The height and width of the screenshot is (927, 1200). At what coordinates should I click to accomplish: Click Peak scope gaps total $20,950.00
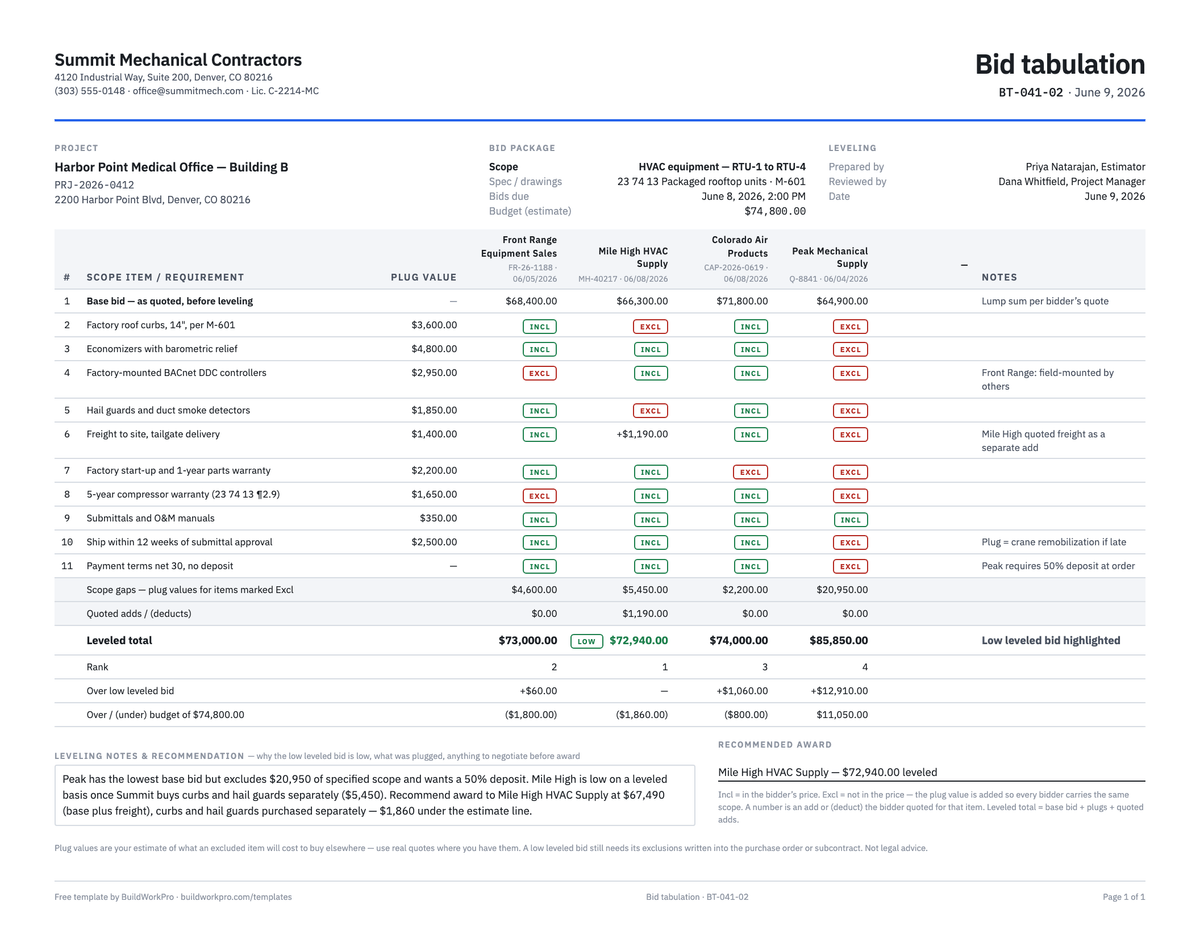pos(842,590)
